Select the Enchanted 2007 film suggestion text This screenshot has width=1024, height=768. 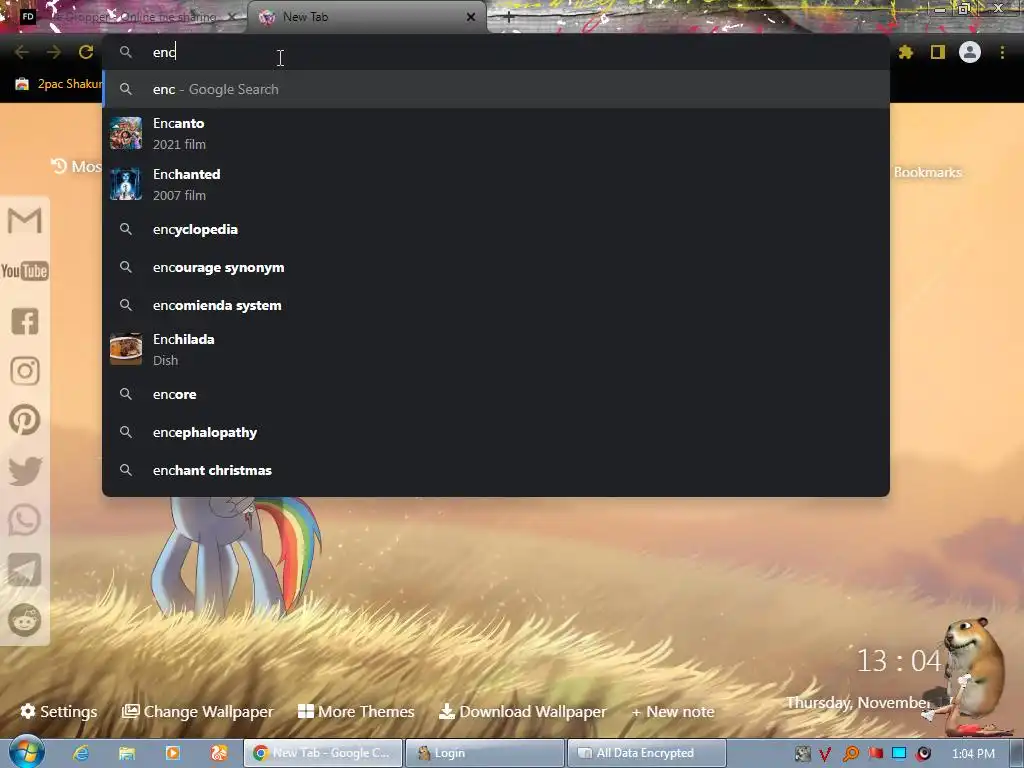(x=187, y=184)
